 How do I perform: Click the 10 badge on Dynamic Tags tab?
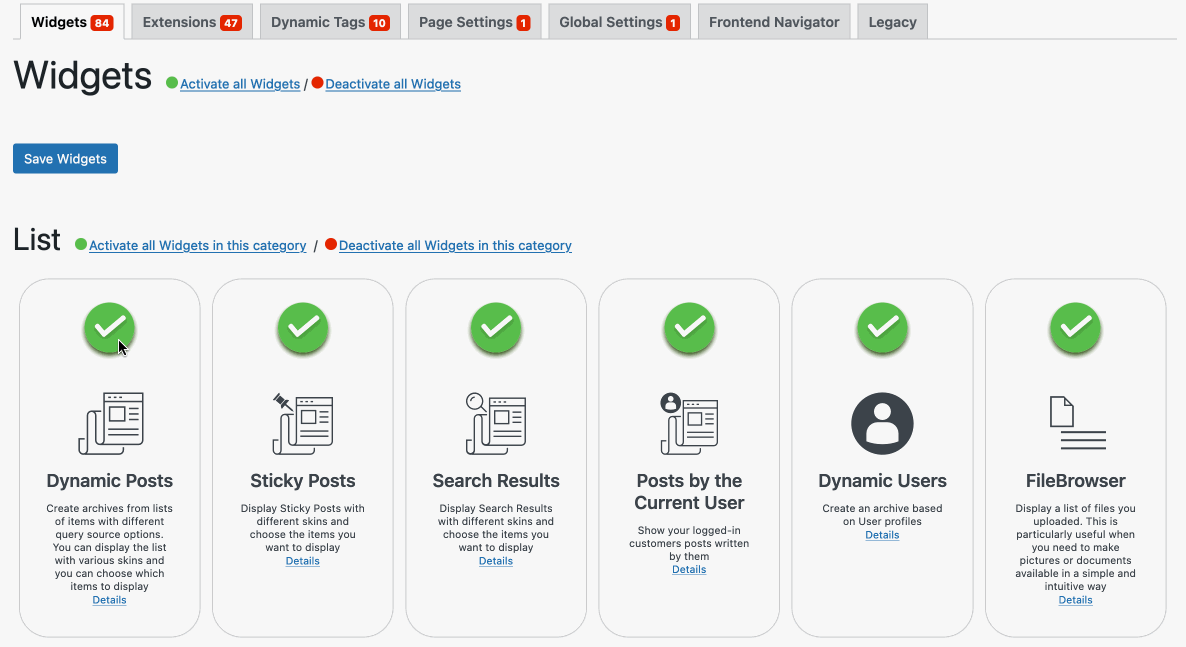click(x=379, y=23)
